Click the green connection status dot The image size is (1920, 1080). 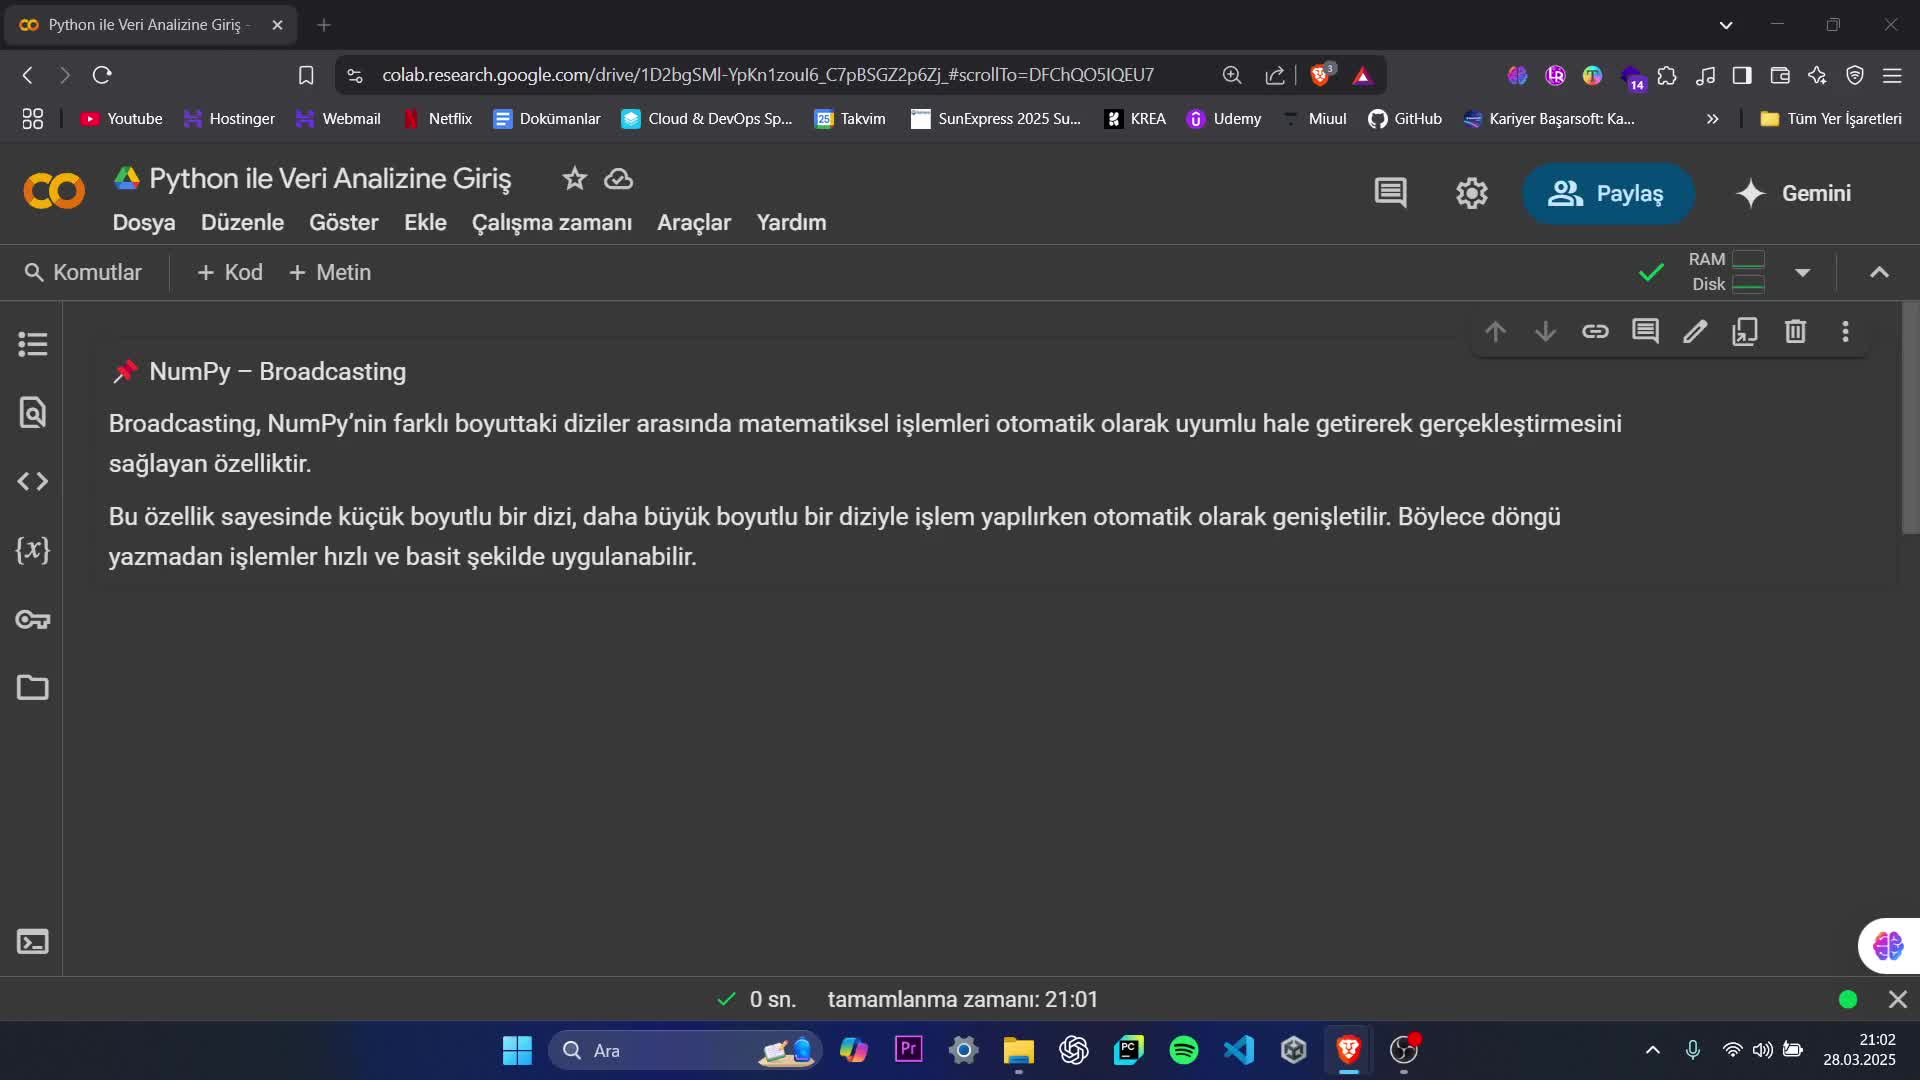coord(1847,999)
